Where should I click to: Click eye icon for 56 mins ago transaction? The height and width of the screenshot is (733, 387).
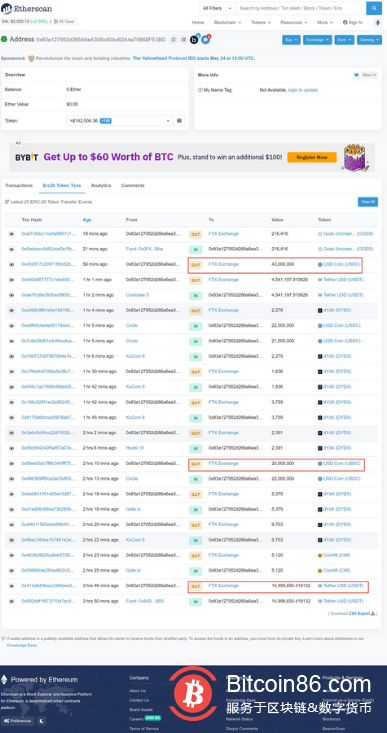pyautogui.click(x=12, y=265)
